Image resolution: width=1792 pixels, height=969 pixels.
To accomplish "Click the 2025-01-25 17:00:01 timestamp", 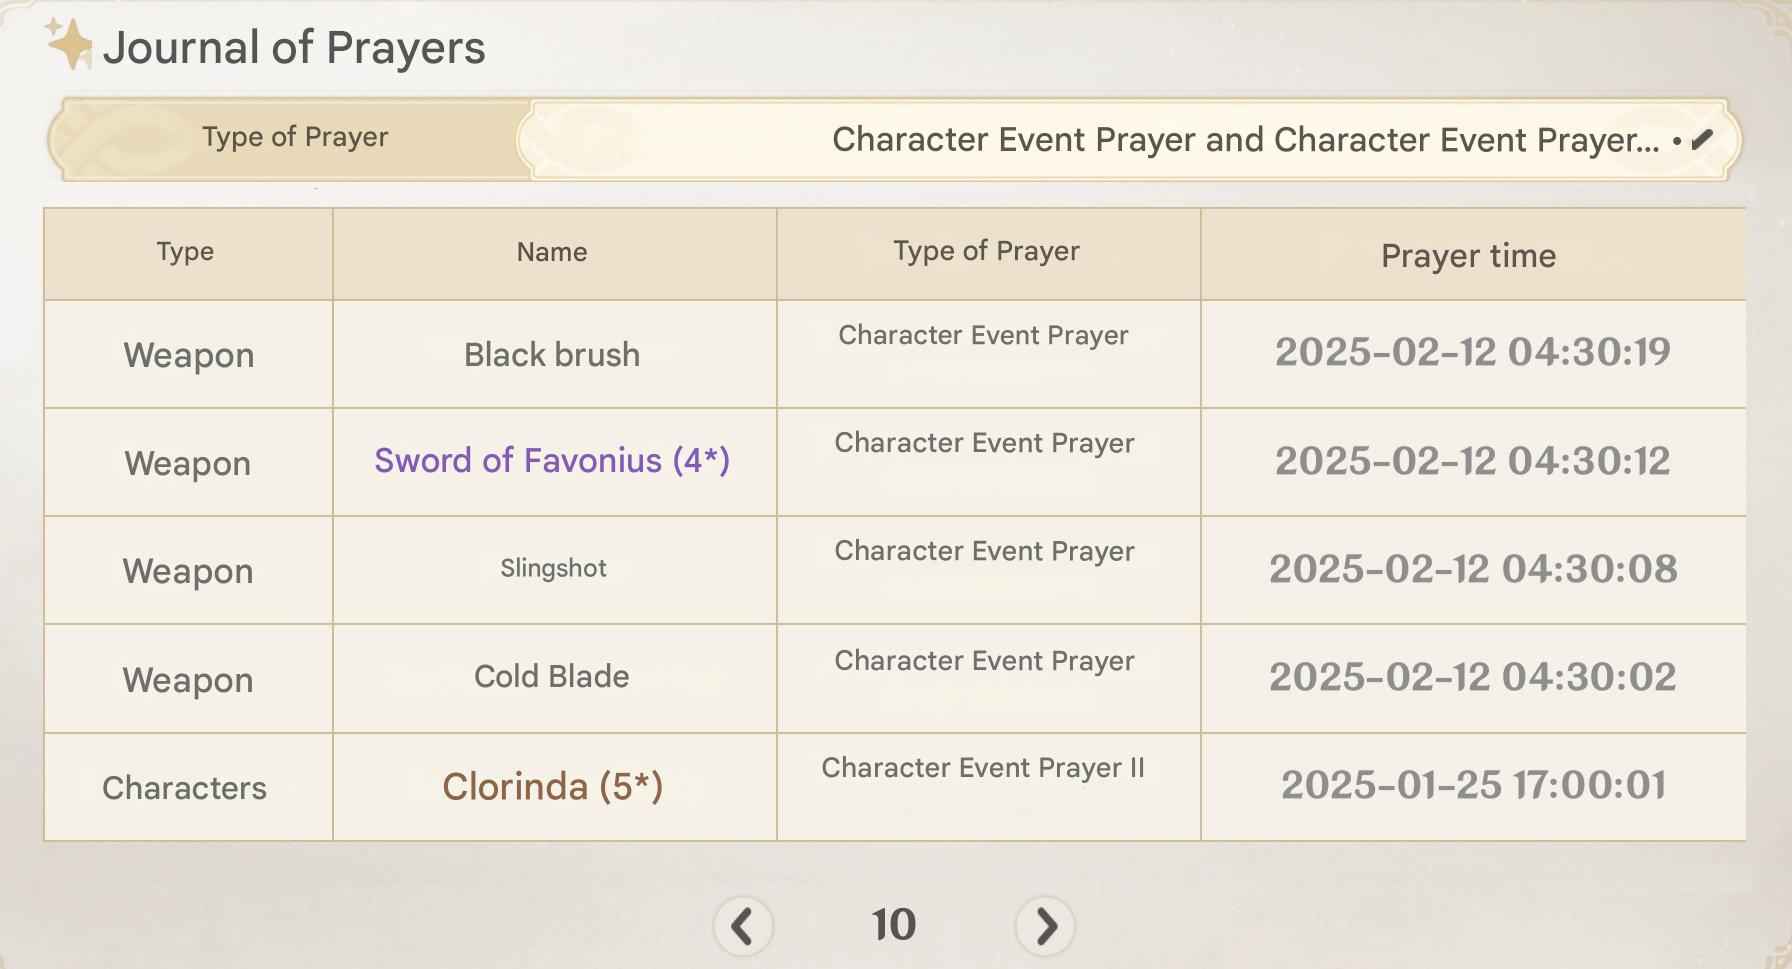I will coord(1473,785).
